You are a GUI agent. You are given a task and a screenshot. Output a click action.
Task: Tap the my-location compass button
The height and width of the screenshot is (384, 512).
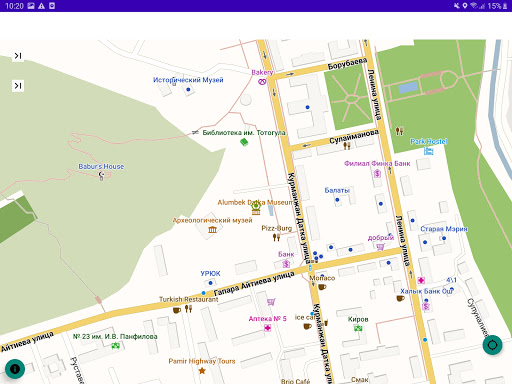click(x=492, y=345)
